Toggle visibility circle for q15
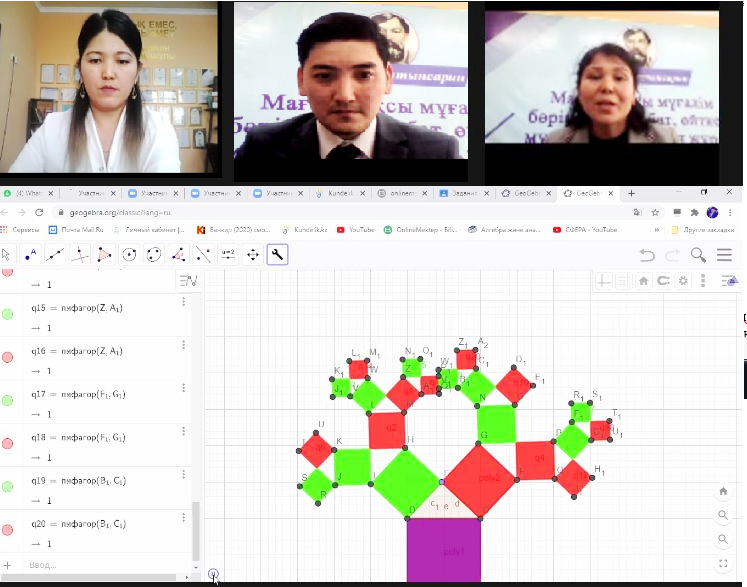 pos(8,313)
